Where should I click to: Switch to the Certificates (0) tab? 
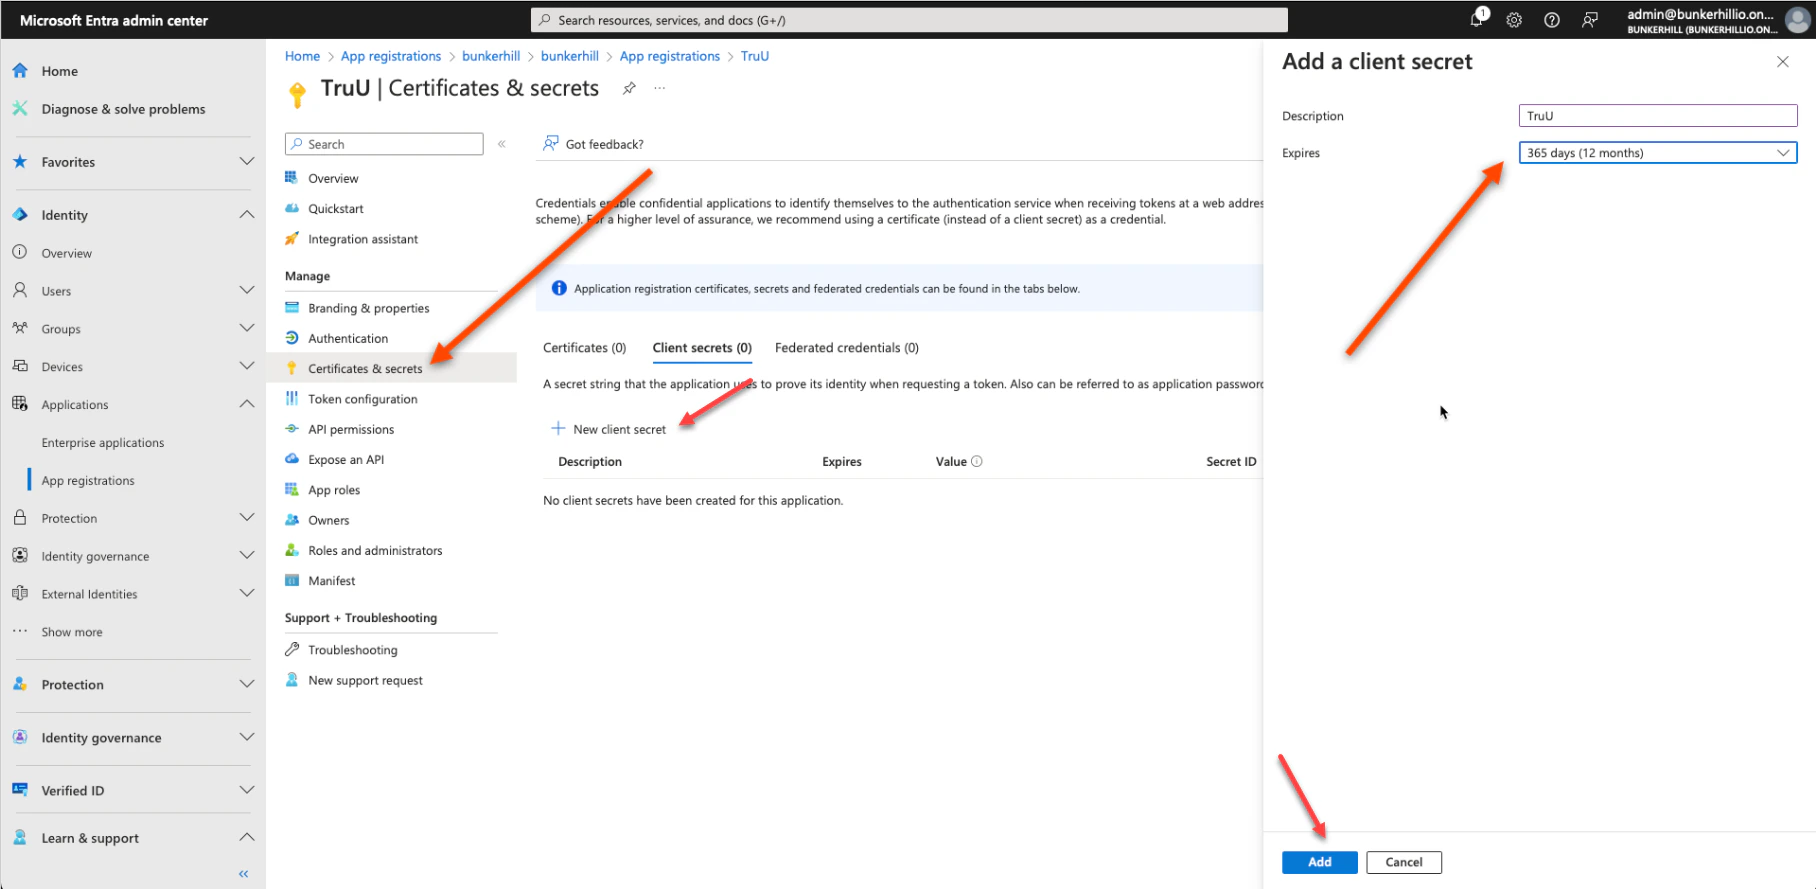pos(584,348)
